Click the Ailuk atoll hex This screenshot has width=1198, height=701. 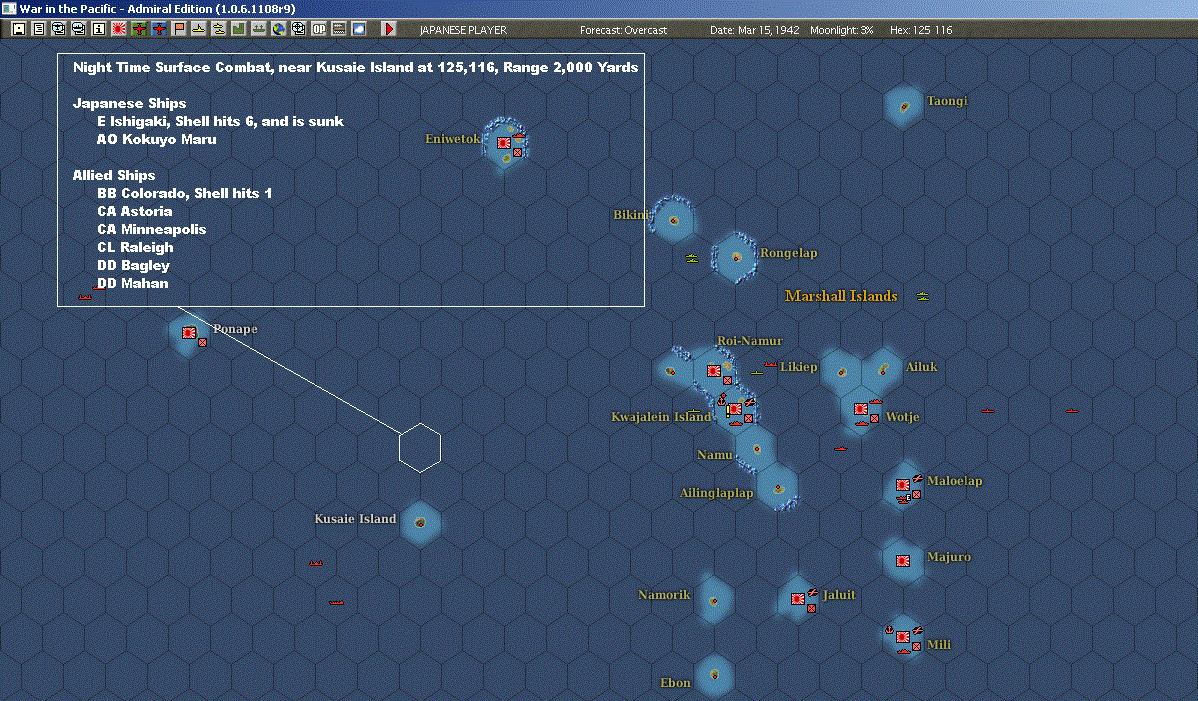click(882, 371)
